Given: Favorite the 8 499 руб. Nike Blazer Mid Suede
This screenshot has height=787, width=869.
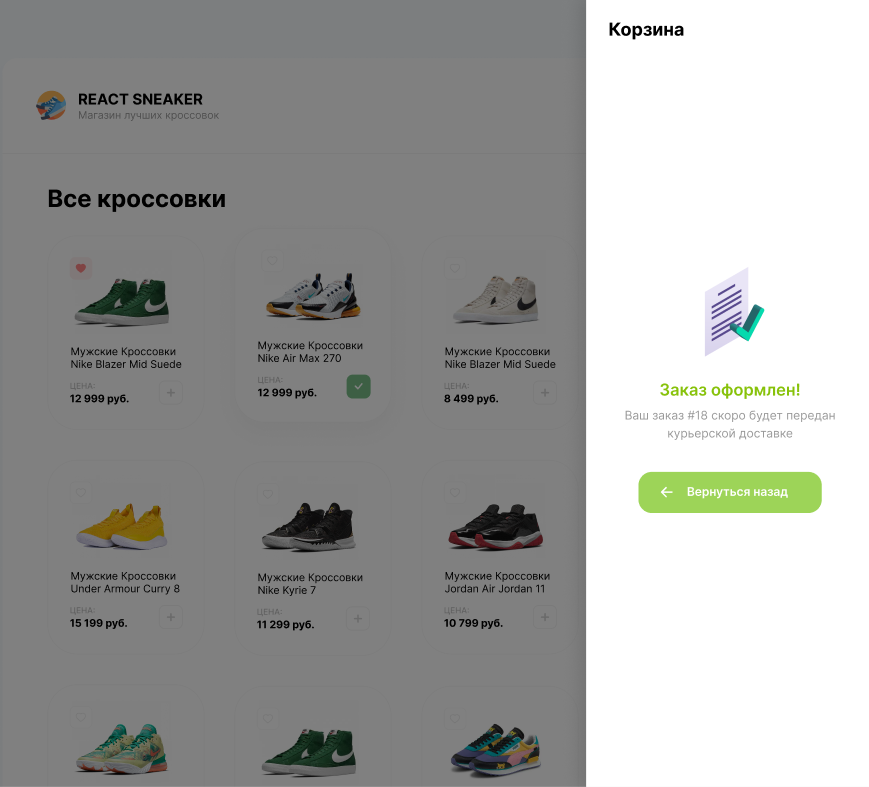Looking at the screenshot, I should click(455, 268).
